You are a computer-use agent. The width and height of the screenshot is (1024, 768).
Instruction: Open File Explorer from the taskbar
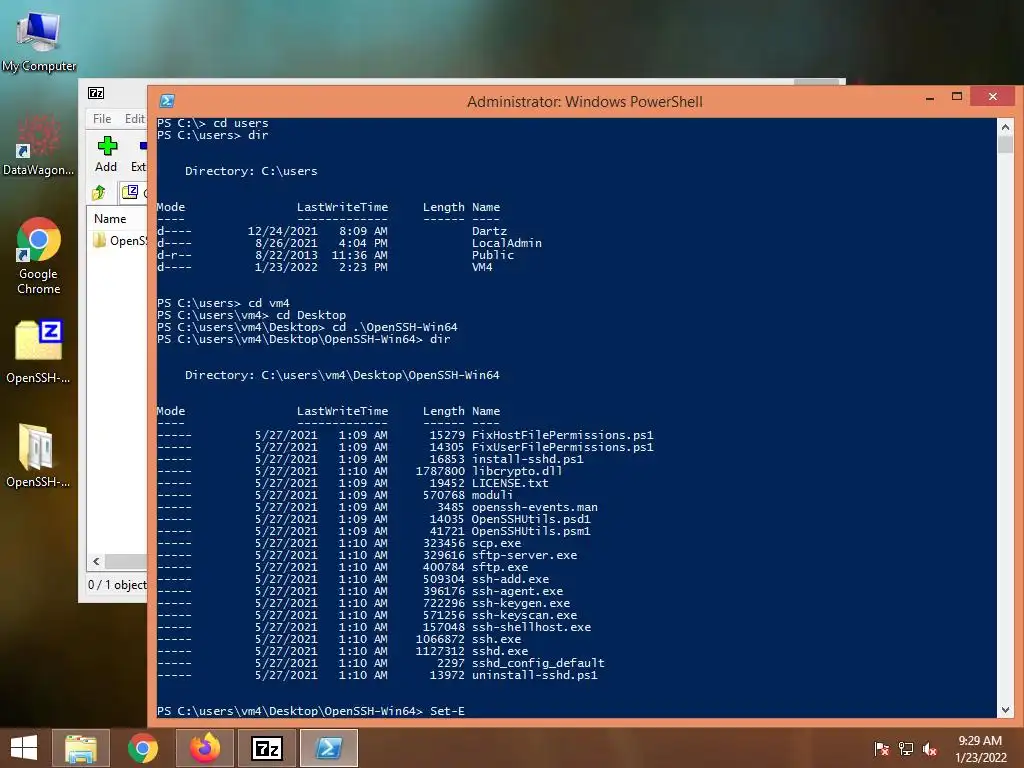[81, 748]
